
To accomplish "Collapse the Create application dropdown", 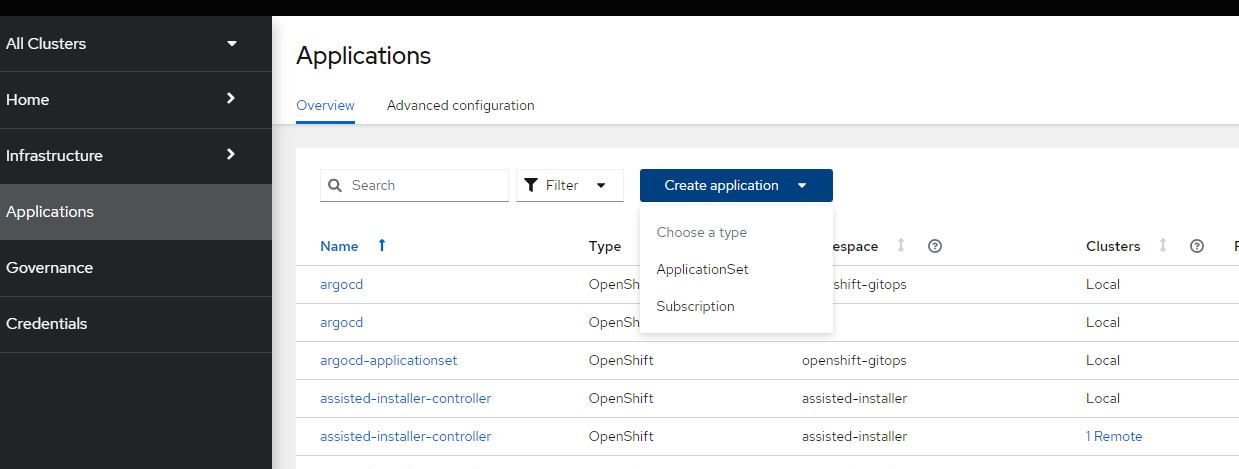I will tap(736, 186).
